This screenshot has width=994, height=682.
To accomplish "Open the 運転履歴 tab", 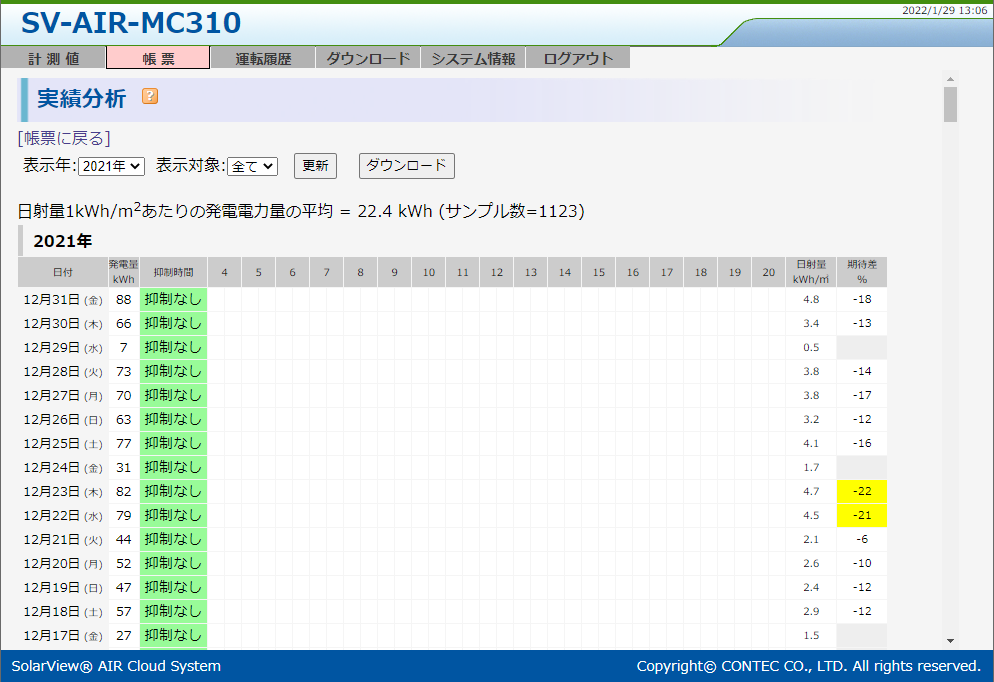I will click(263, 59).
